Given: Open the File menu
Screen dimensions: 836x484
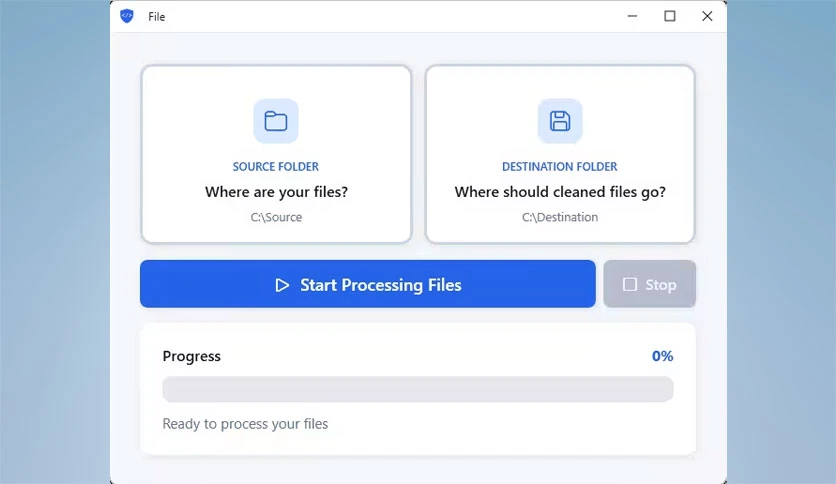Looking at the screenshot, I should [157, 17].
